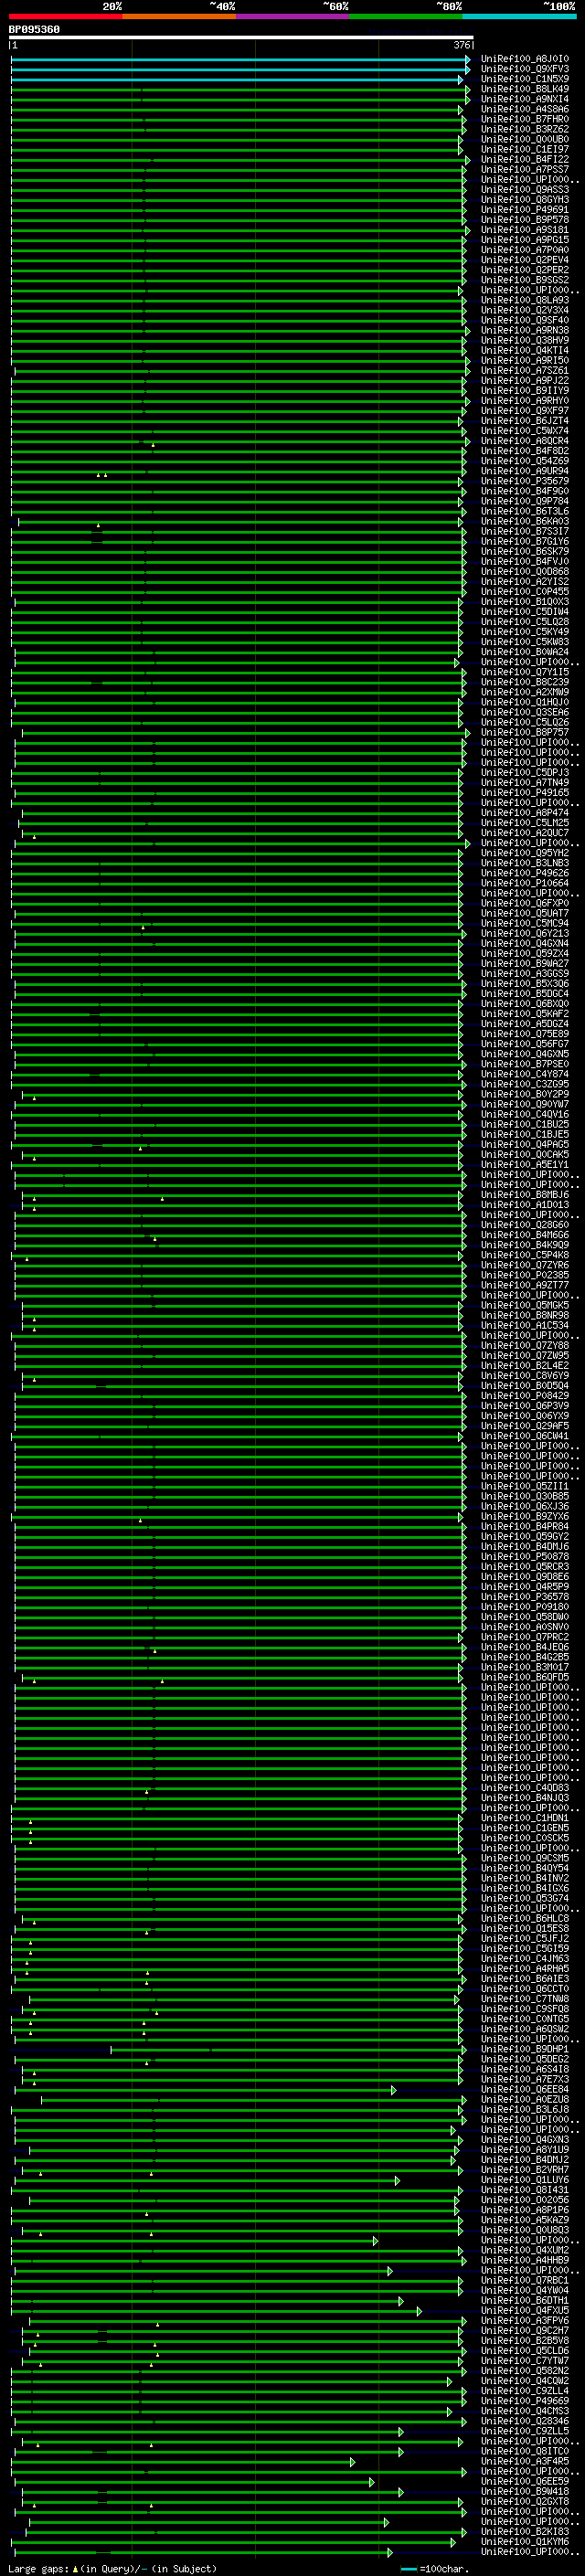The image size is (585, 2576).
Task: Select hit UniRef100_Q9SF40
Action: [524, 320]
